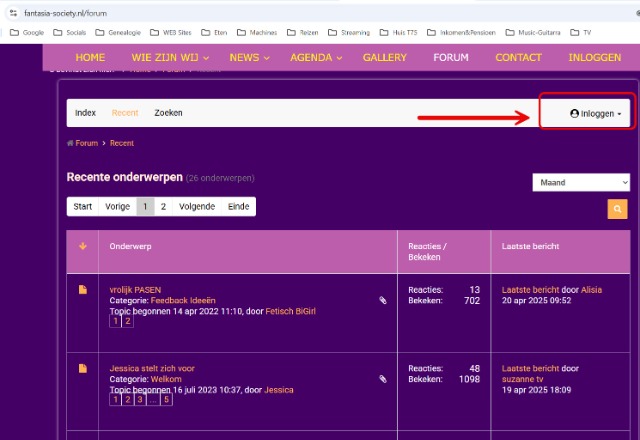Jump to page 5 of Jessica's topic
640x440 pixels.
(x=166, y=400)
